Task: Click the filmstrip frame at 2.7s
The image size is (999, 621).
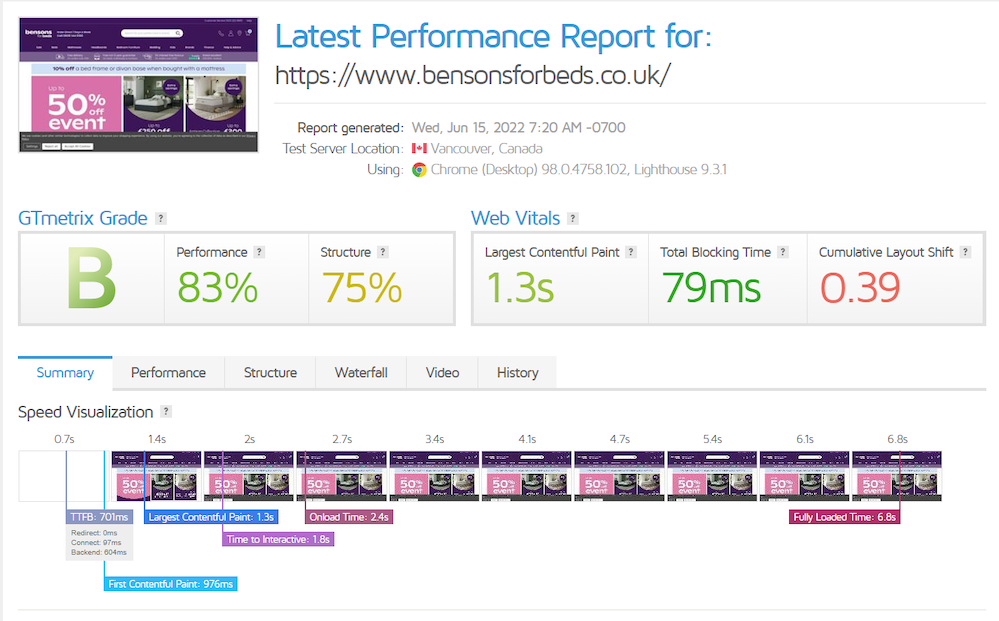Action: pyautogui.click(x=341, y=476)
